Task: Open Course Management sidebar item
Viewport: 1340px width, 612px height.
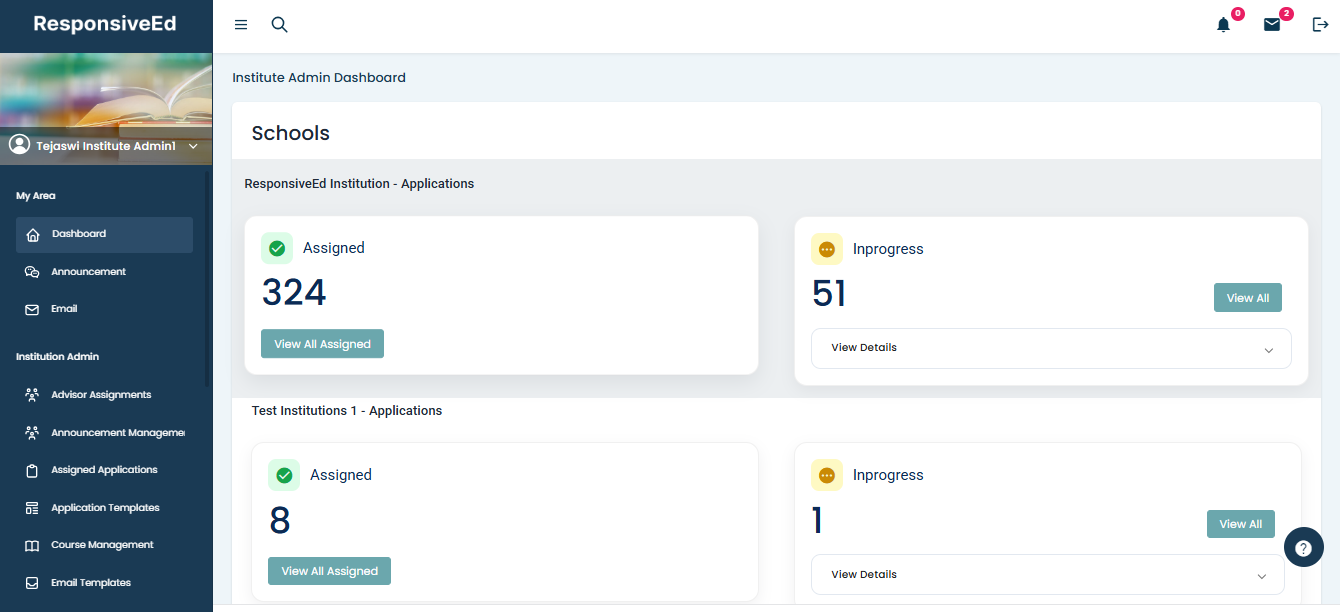Action: click(x=102, y=545)
